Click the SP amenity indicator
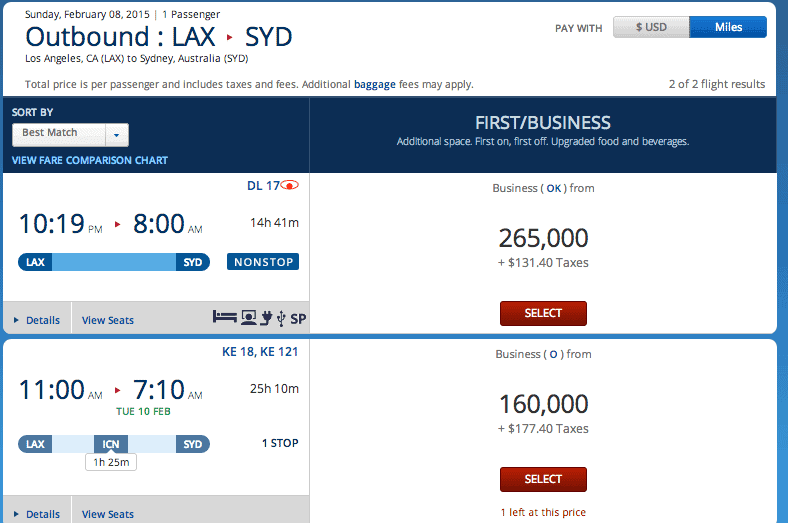 pyautogui.click(x=298, y=319)
